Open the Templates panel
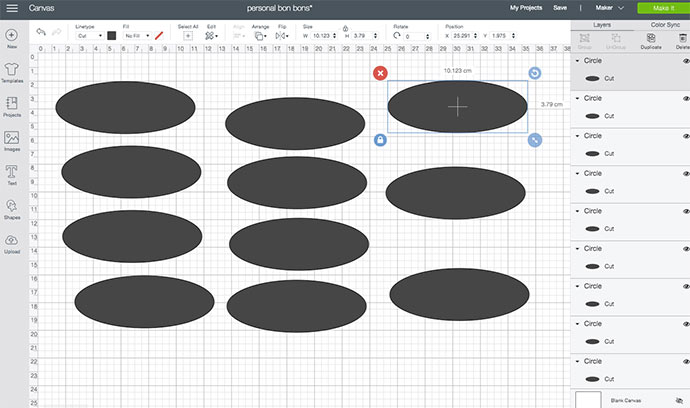Image resolution: width=690 pixels, height=408 pixels. tap(11, 69)
